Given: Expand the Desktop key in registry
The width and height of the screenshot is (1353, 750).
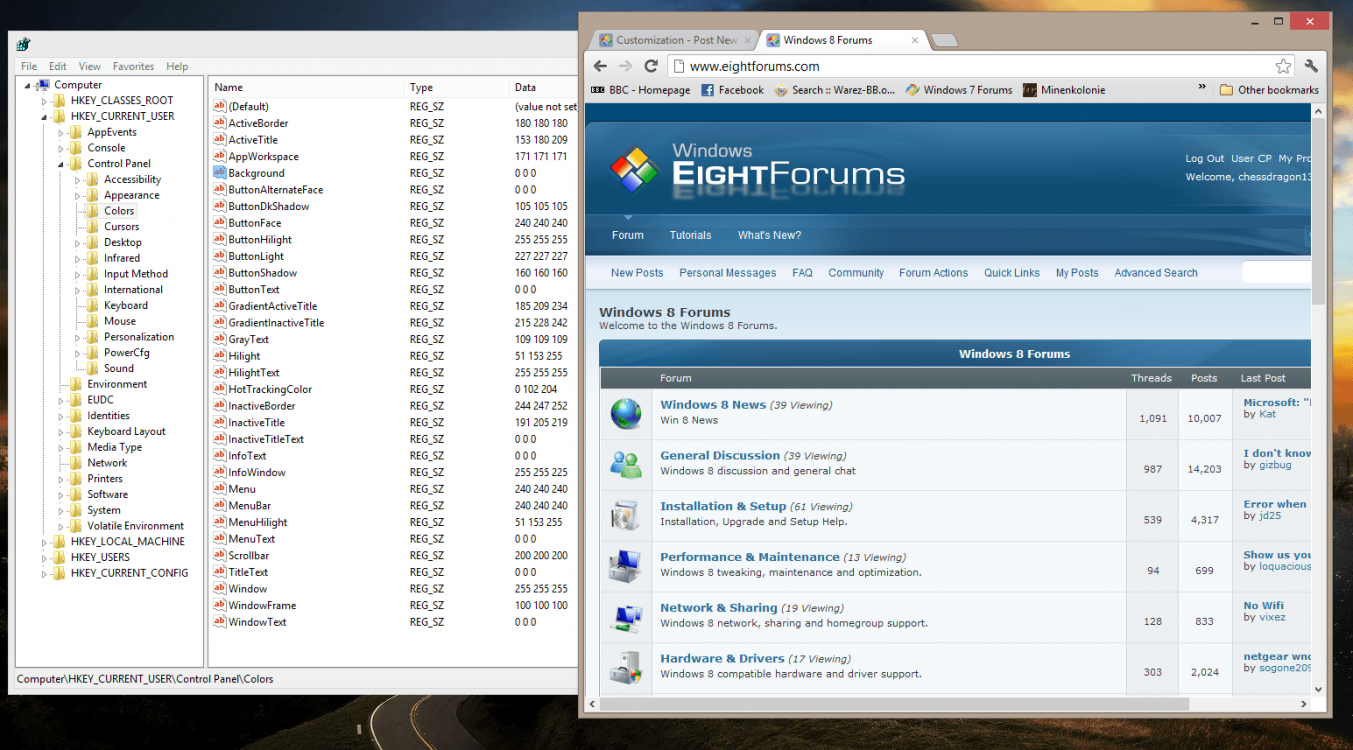Looking at the screenshot, I should tap(78, 243).
